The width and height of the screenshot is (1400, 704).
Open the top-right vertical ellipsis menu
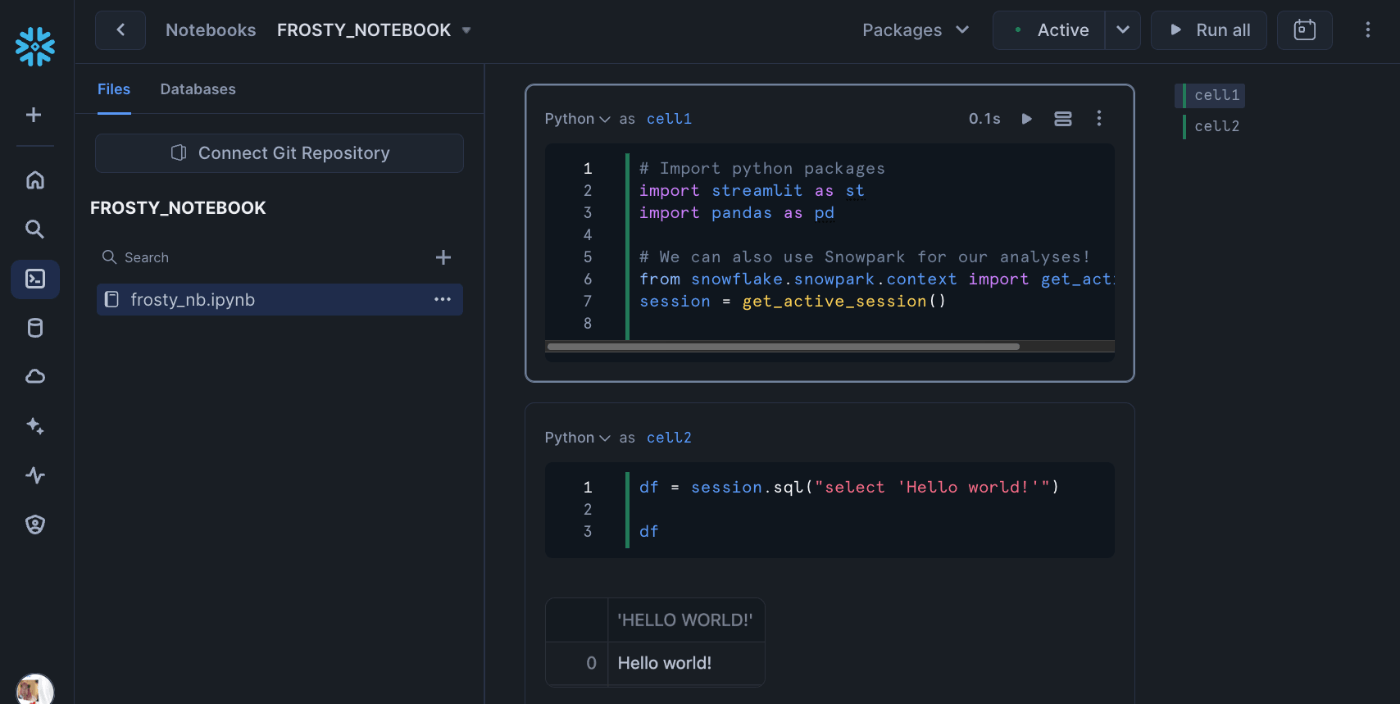(x=1368, y=30)
